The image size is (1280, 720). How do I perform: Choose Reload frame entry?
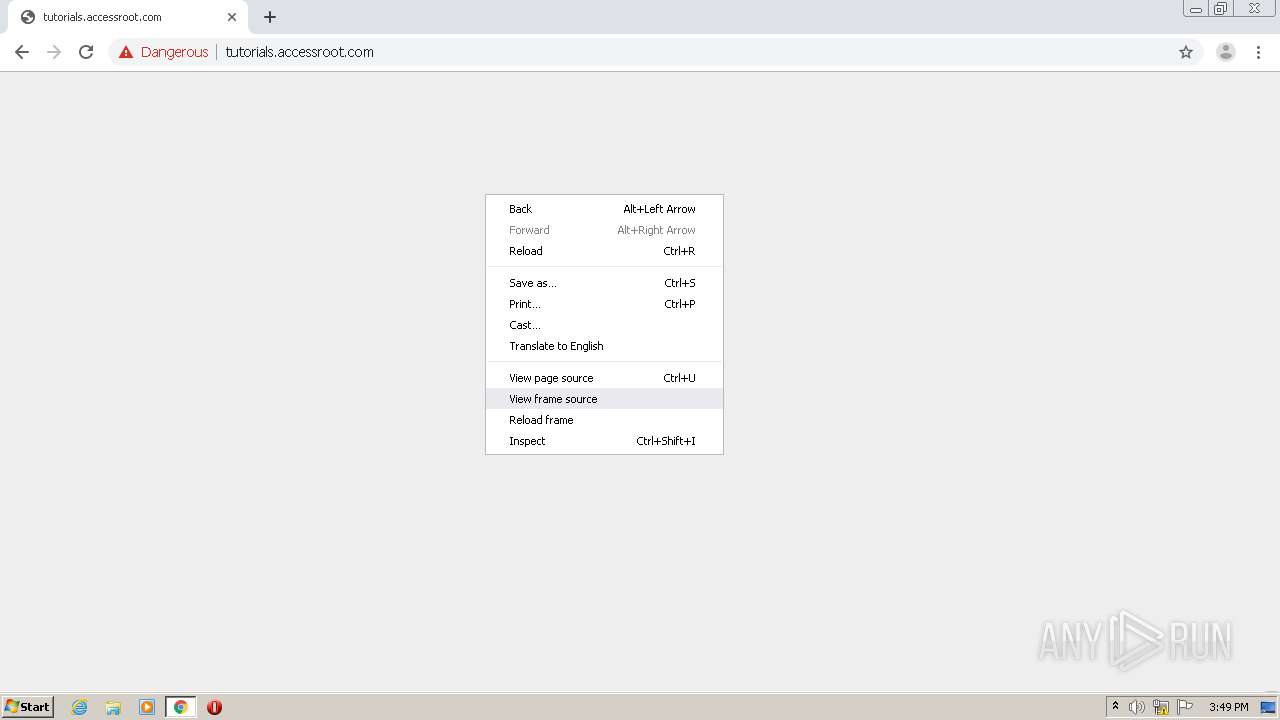[x=604, y=420]
